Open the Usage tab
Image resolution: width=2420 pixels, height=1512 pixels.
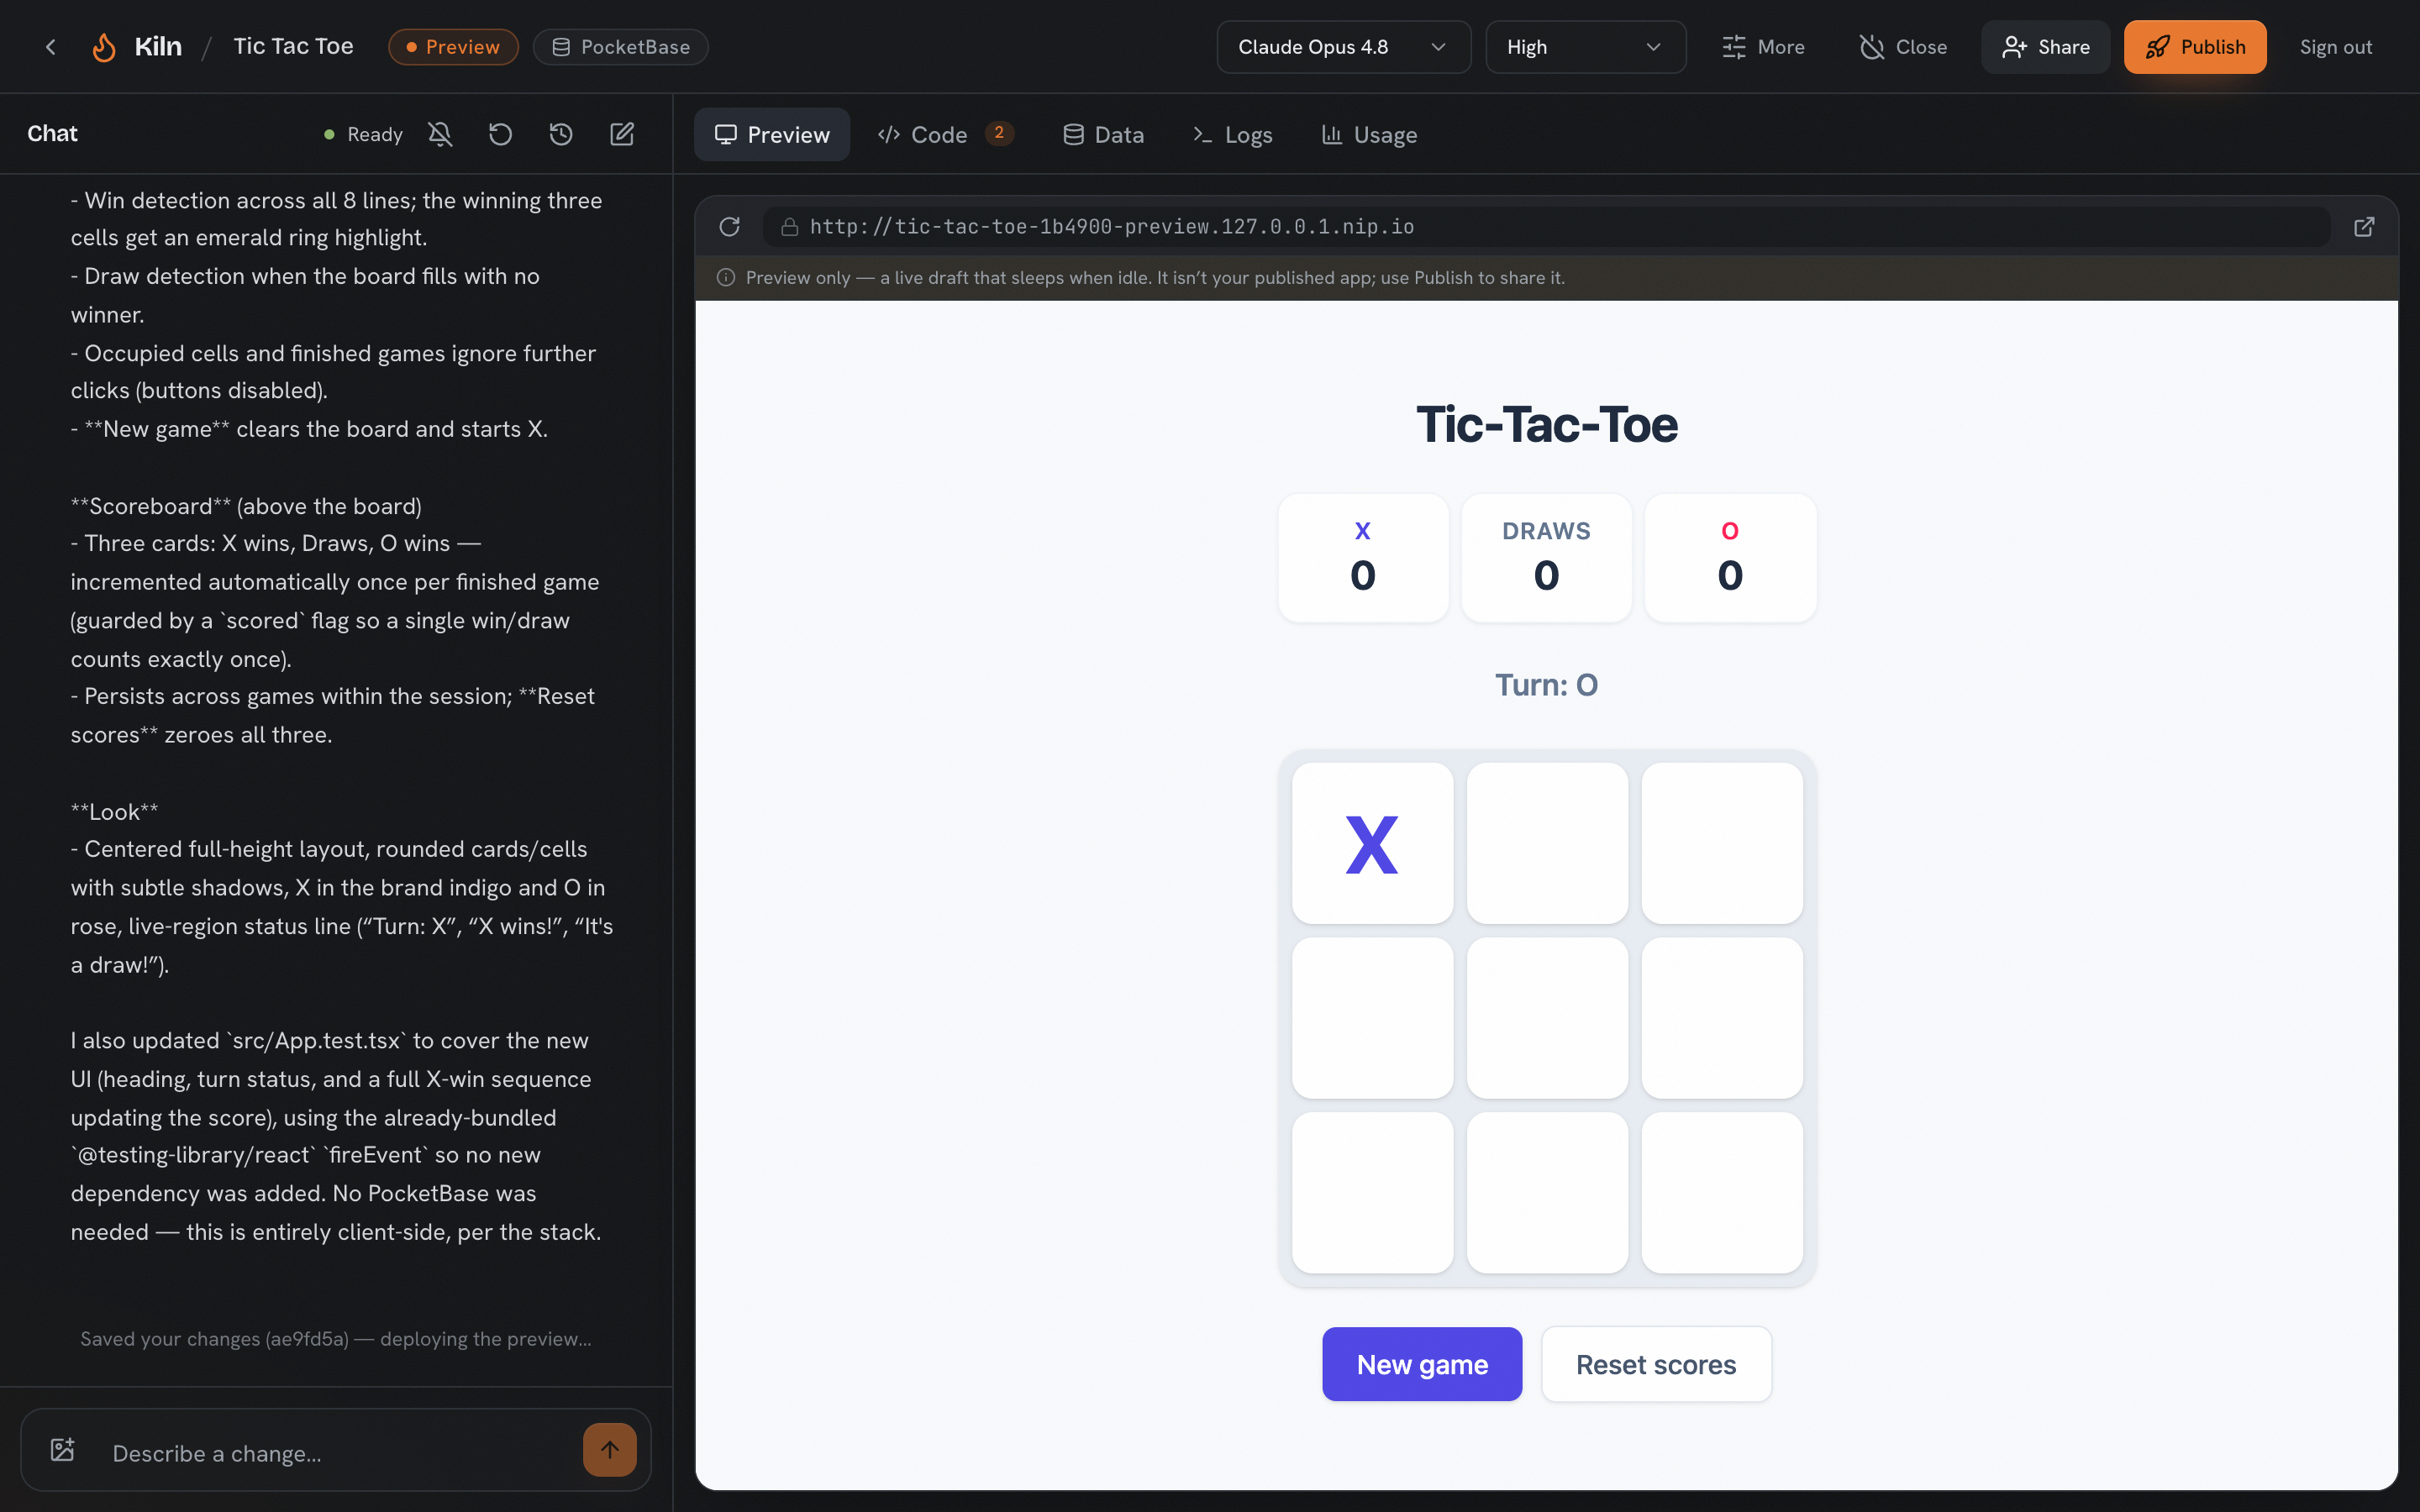[x=1369, y=134]
